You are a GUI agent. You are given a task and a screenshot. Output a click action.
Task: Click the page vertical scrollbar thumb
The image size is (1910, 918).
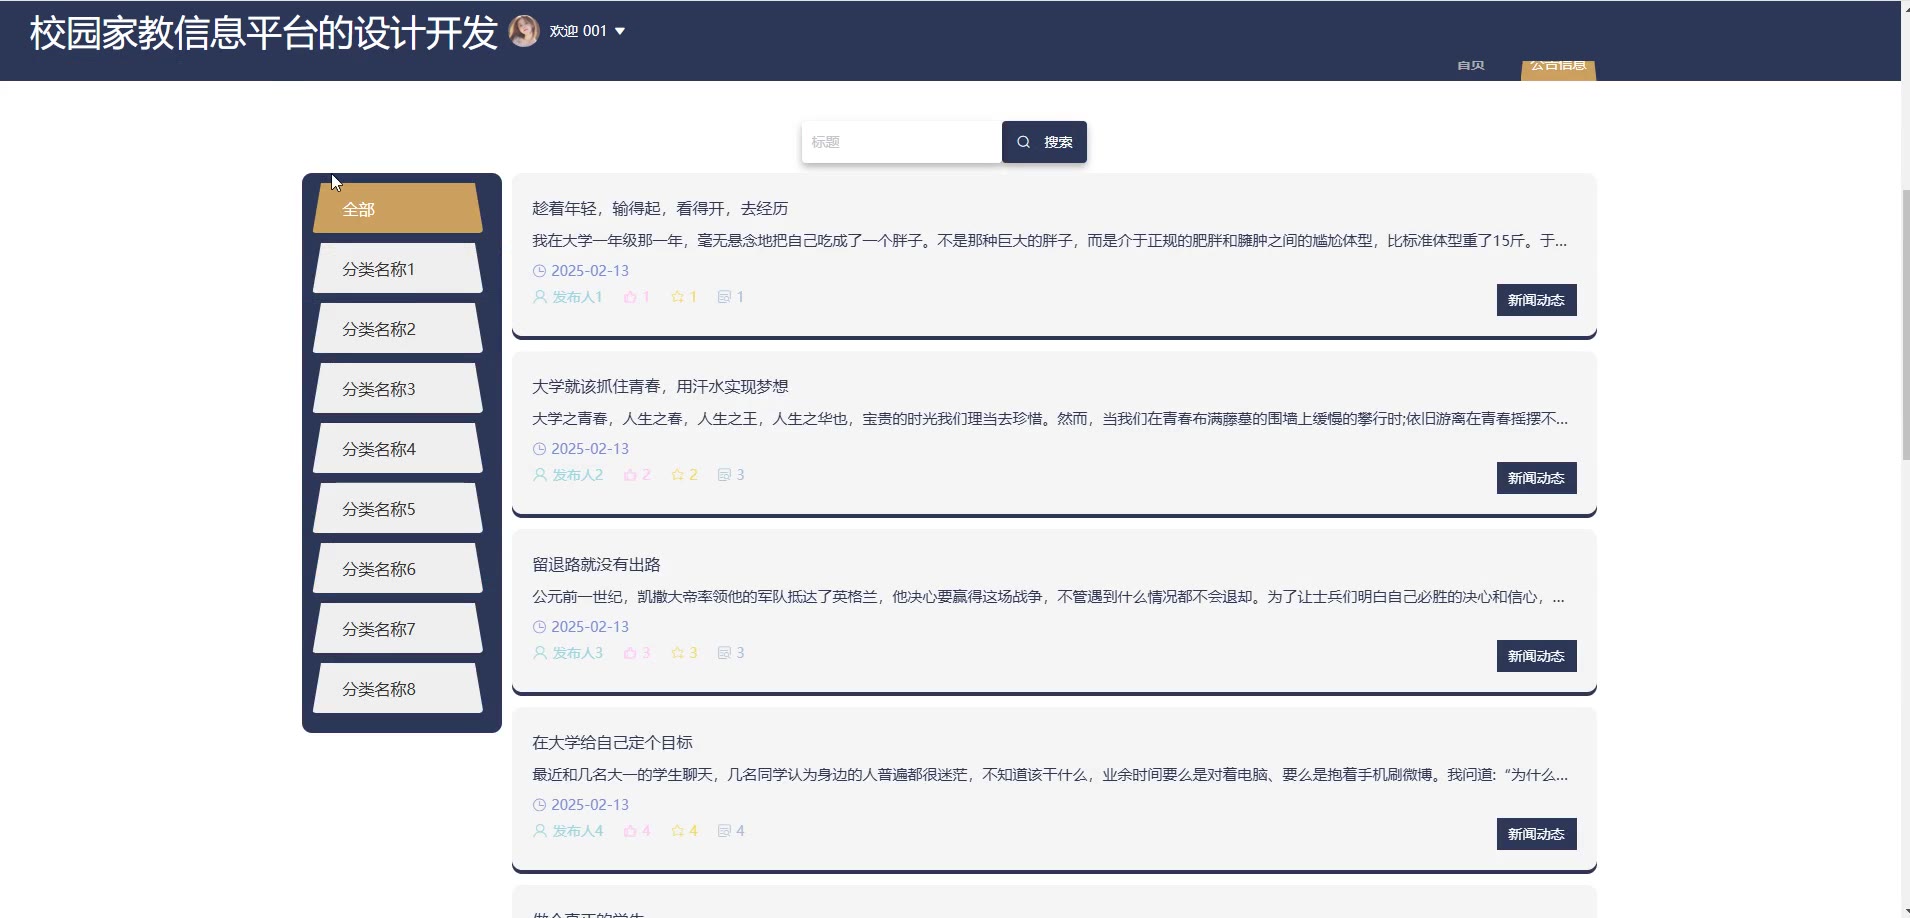tap(1905, 325)
